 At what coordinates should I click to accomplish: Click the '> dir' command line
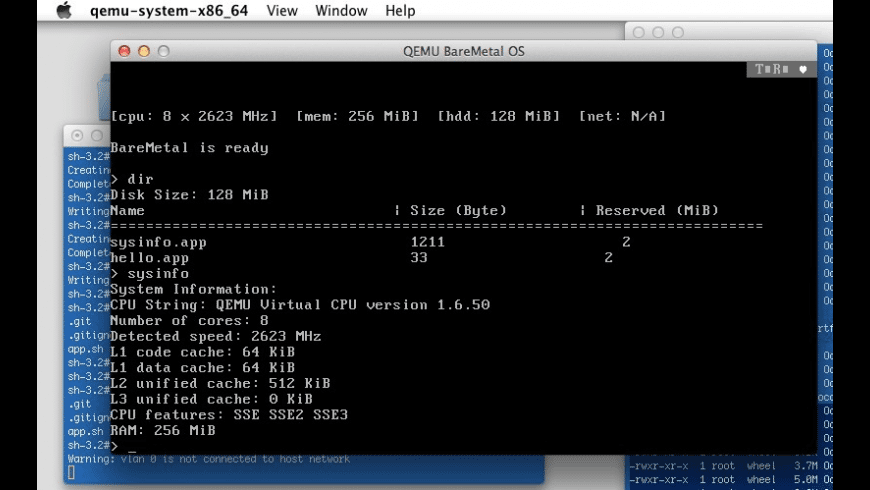(x=132, y=179)
